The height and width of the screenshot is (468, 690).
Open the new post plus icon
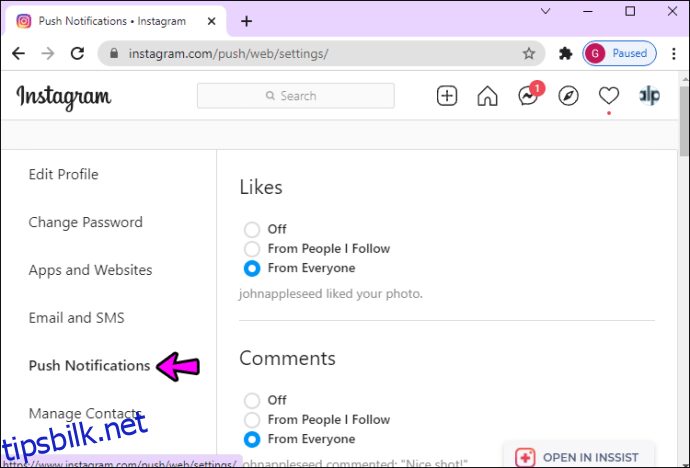[447, 96]
